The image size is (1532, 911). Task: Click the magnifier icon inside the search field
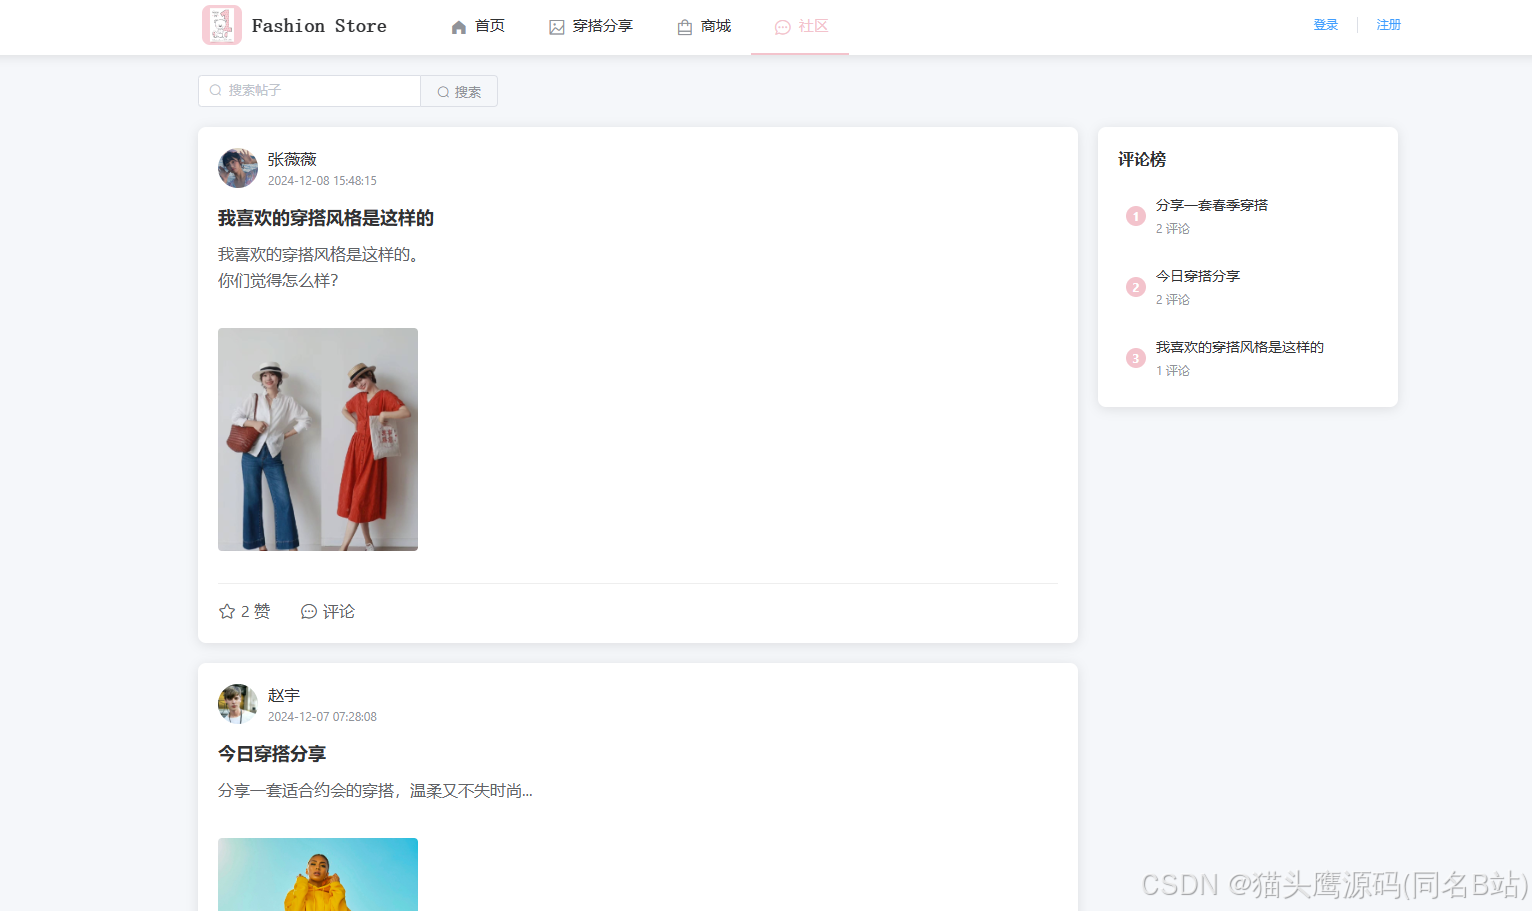215,90
